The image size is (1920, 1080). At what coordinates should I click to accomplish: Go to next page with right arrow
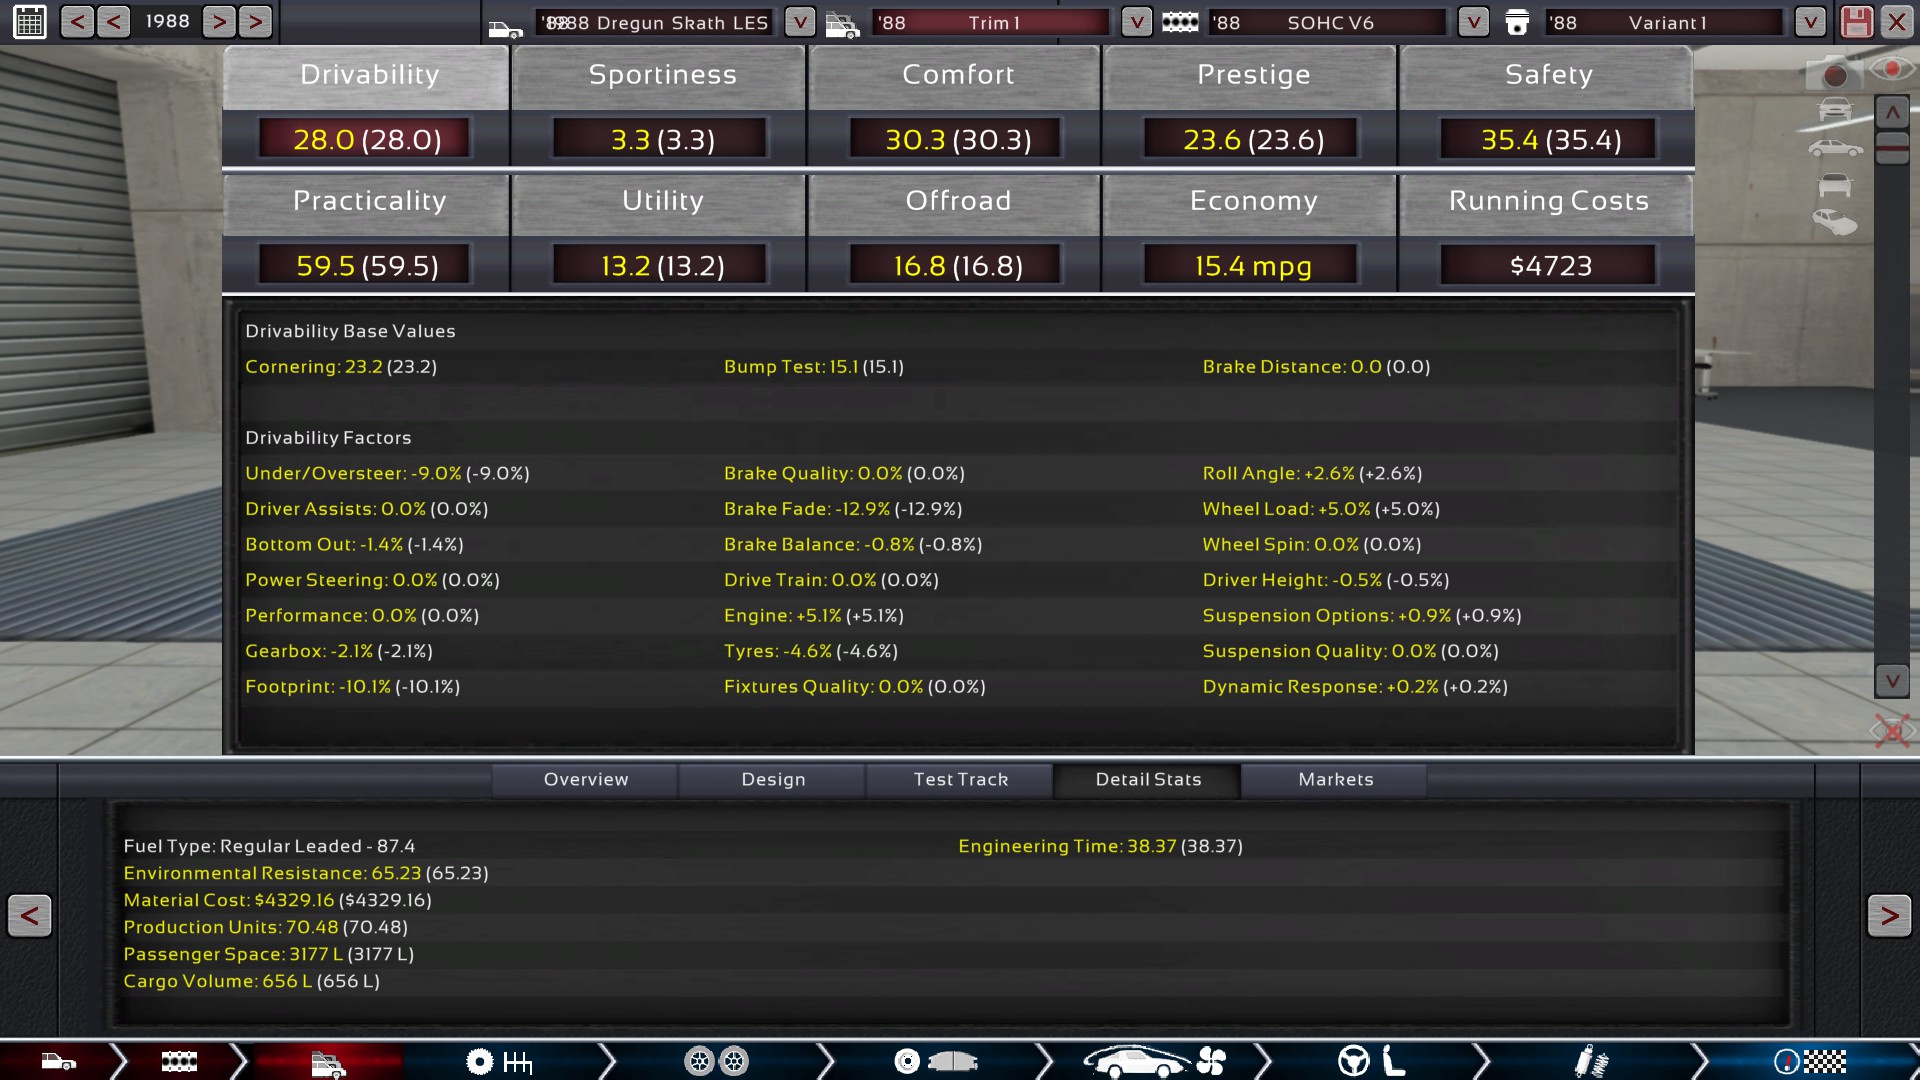pyautogui.click(x=1888, y=915)
